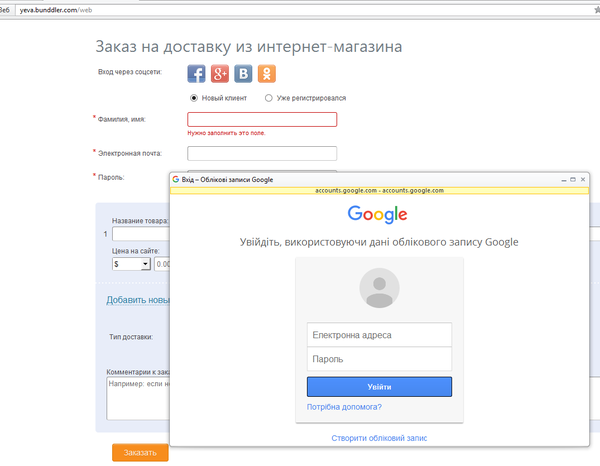Select the 'Уже регистрировался' radio button
The width and height of the screenshot is (600, 466).
[269, 98]
